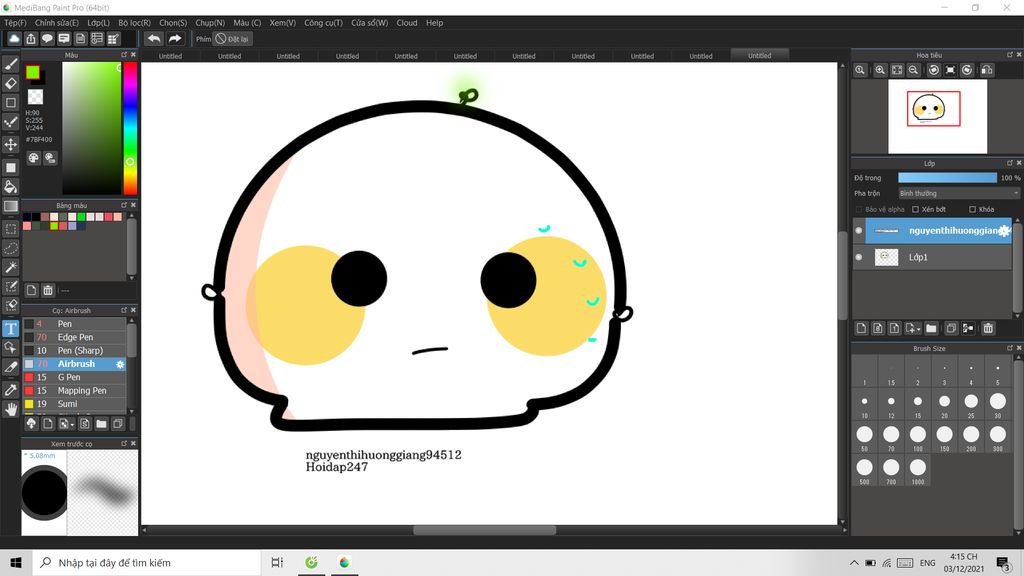Choose the Bucket fill tool
Image resolution: width=1024 pixels, height=576 pixels.
coord(11,187)
